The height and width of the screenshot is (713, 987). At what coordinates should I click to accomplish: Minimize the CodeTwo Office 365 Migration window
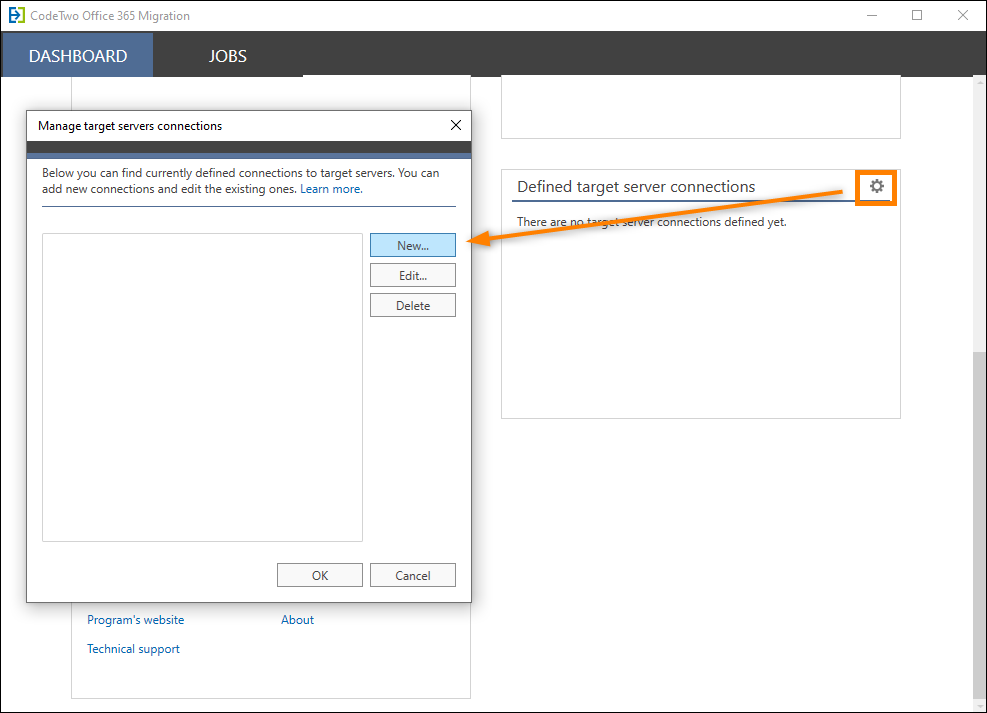[872, 15]
